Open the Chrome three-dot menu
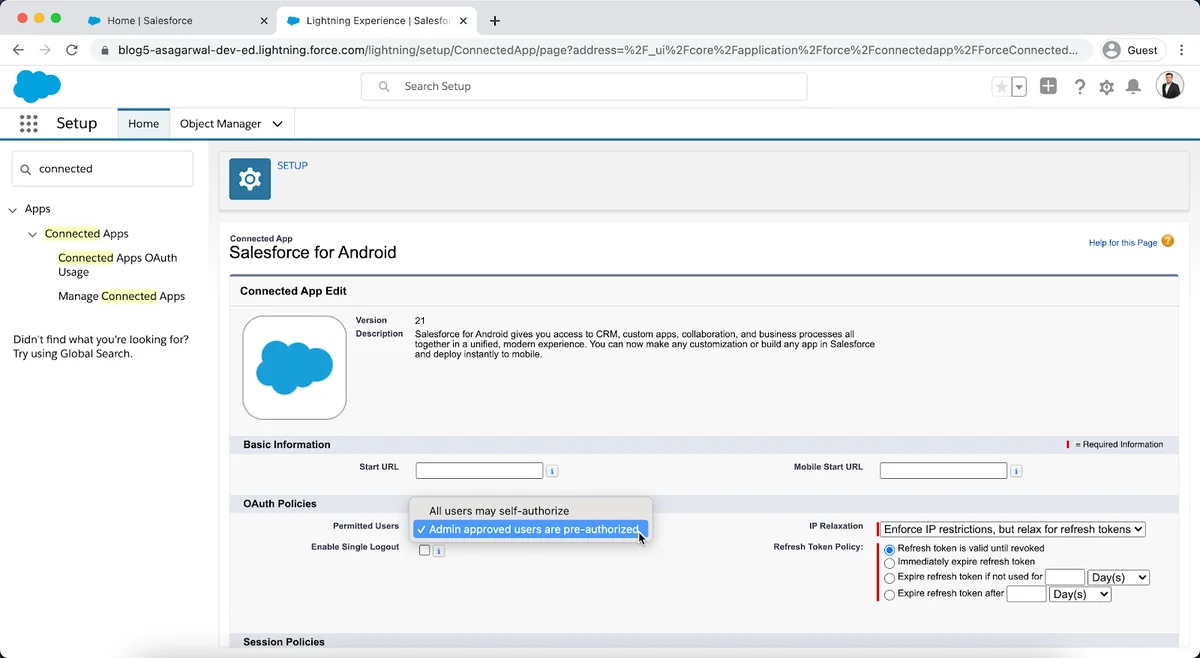1200x658 pixels. pyautogui.click(x=1180, y=50)
